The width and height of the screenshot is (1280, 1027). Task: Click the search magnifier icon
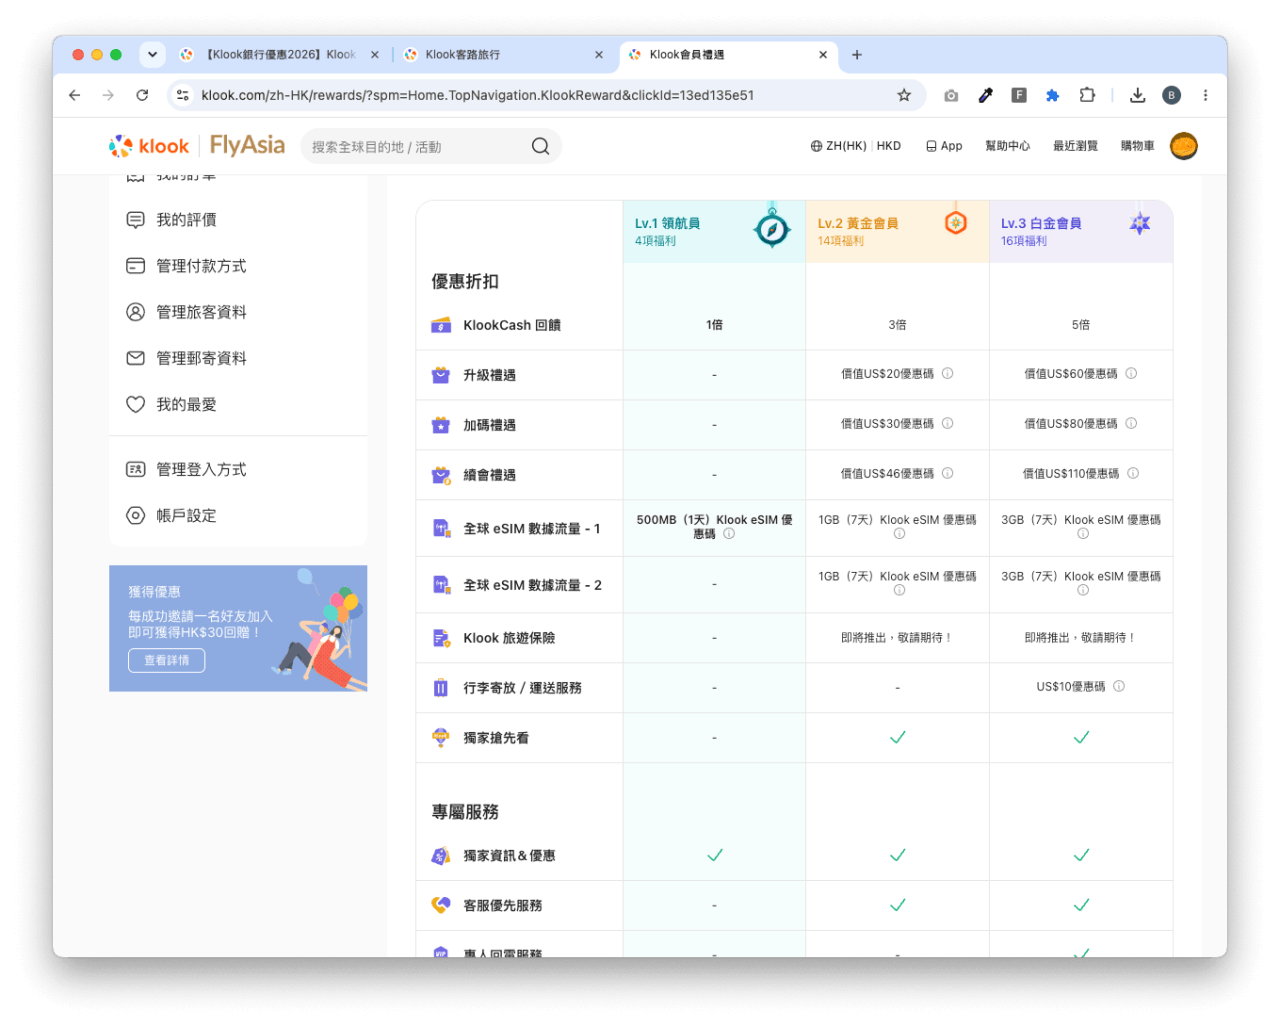pos(540,146)
